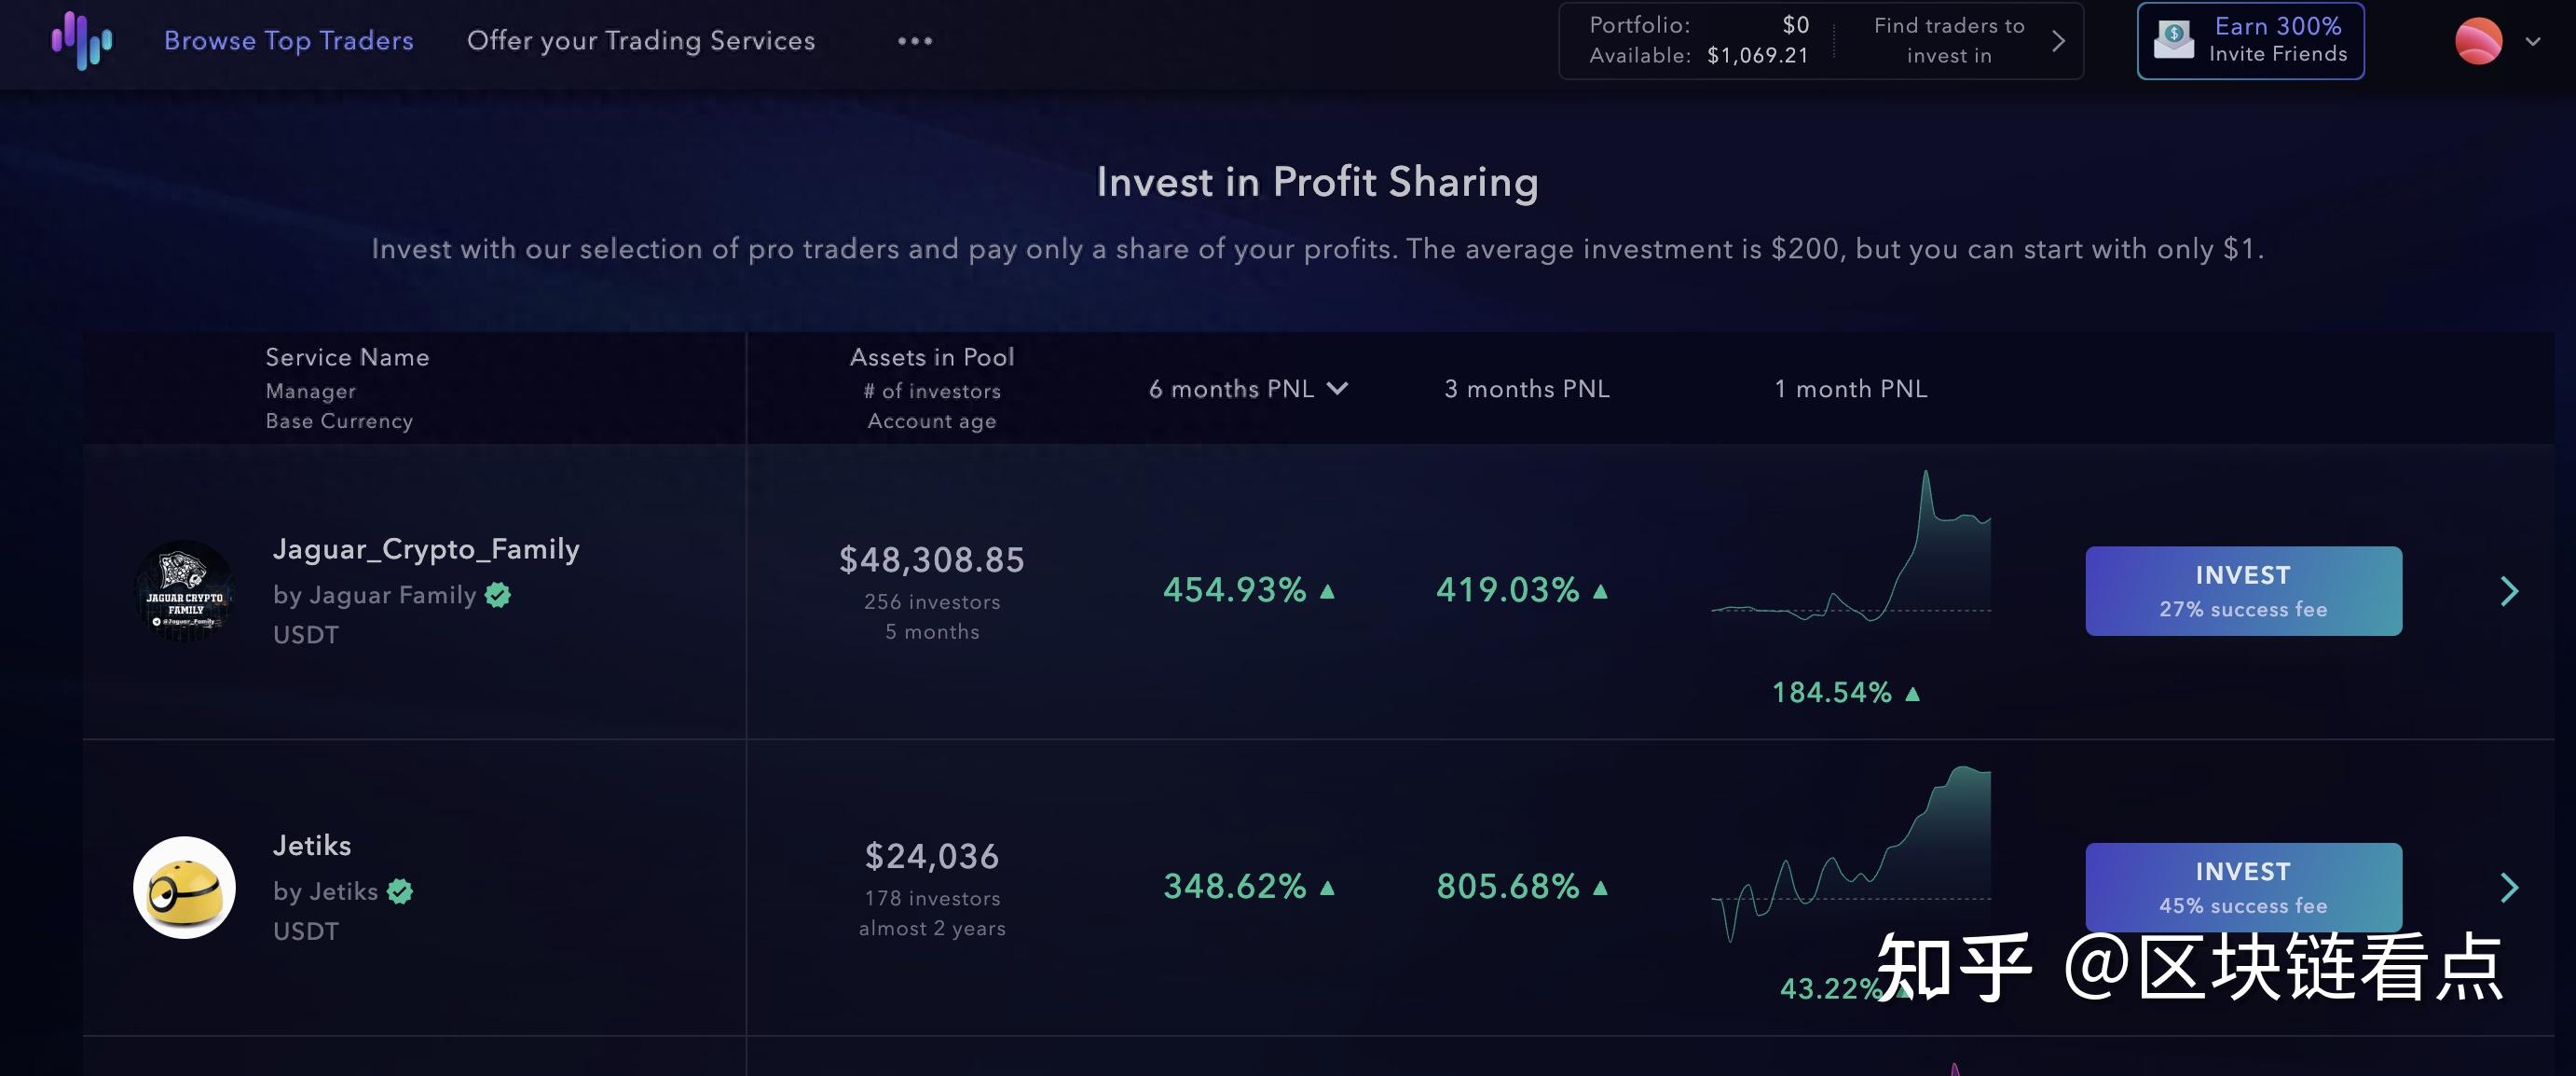The width and height of the screenshot is (2576, 1076).
Task: Click Jetiks verified badge icon
Action: coord(400,891)
